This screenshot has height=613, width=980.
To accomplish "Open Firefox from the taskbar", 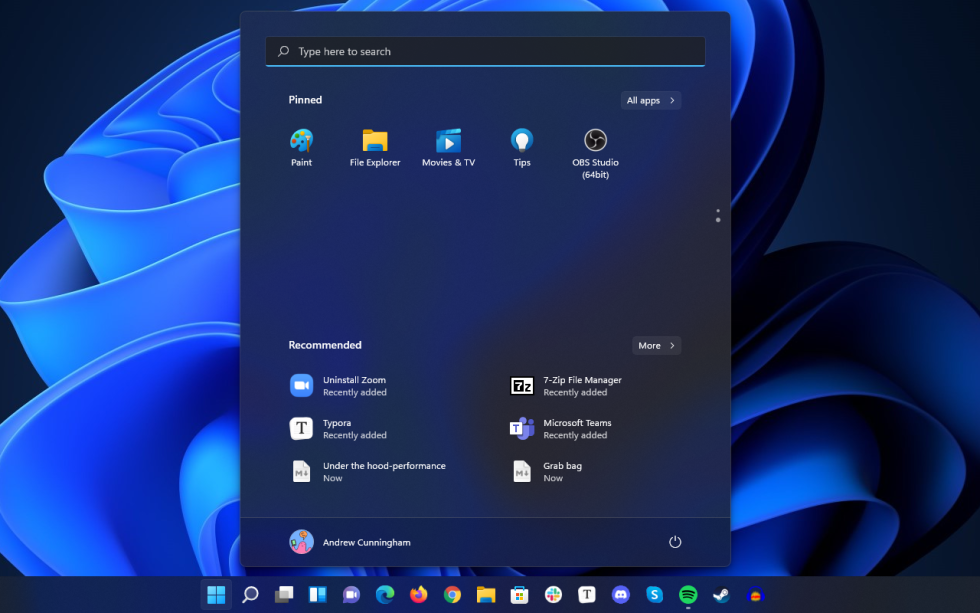I will [418, 594].
